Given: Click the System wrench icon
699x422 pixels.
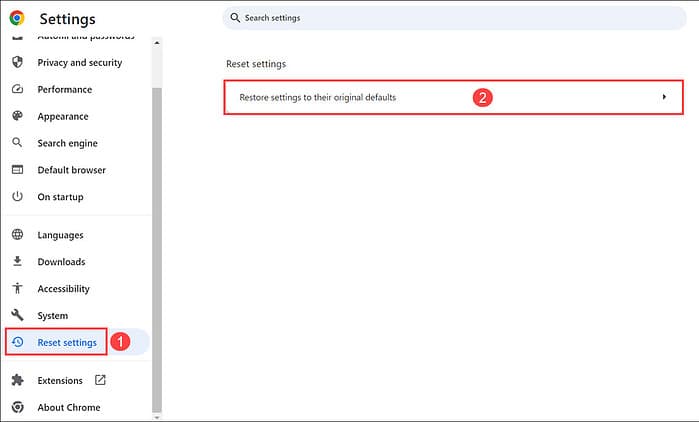Looking at the screenshot, I should (17, 315).
